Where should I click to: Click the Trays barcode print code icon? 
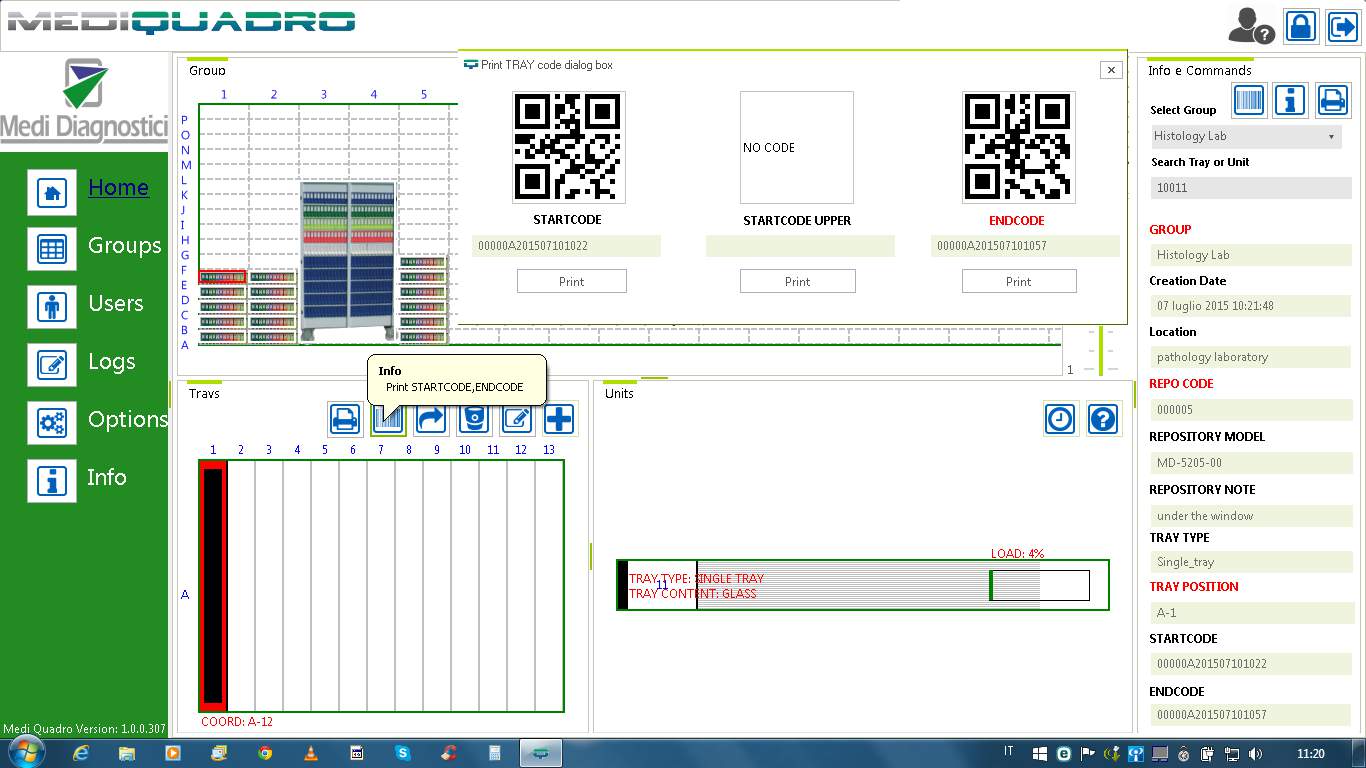pyautogui.click(x=388, y=419)
